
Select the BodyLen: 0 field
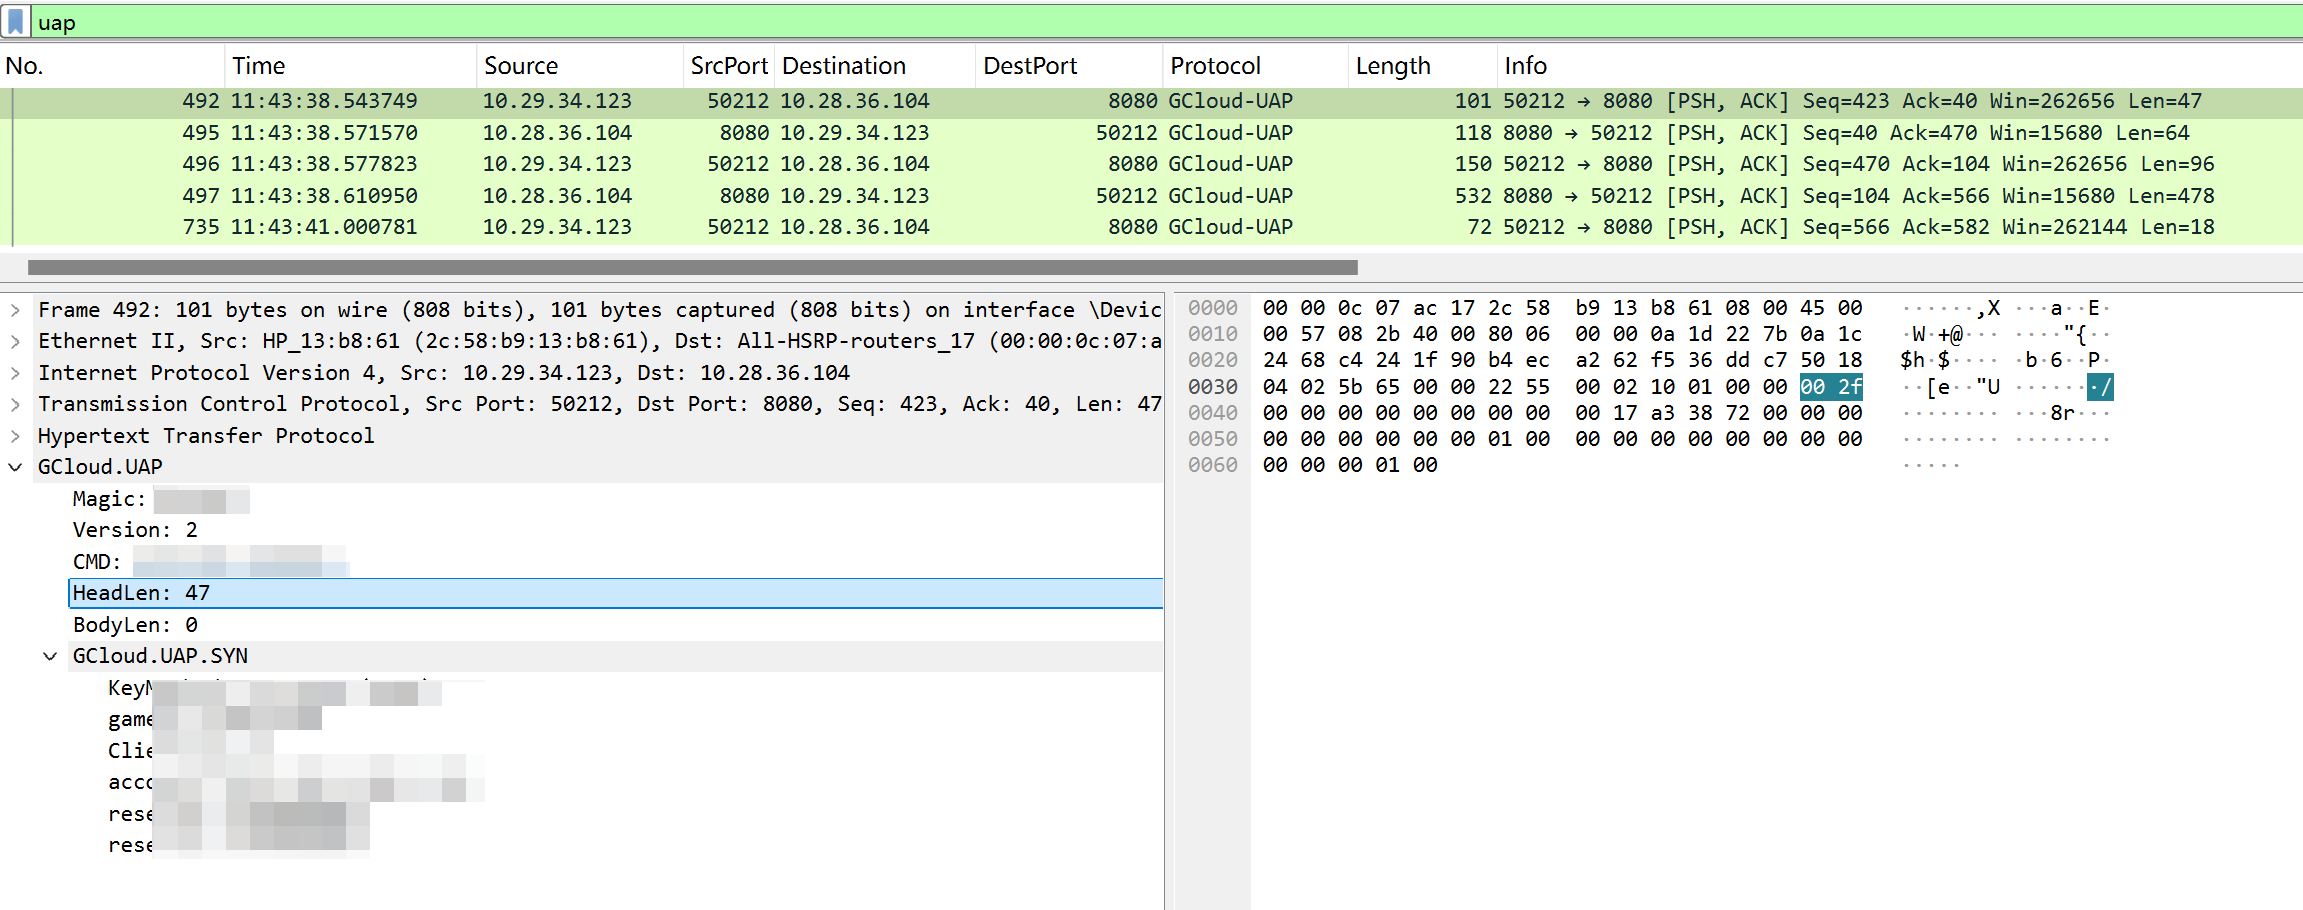tap(135, 625)
